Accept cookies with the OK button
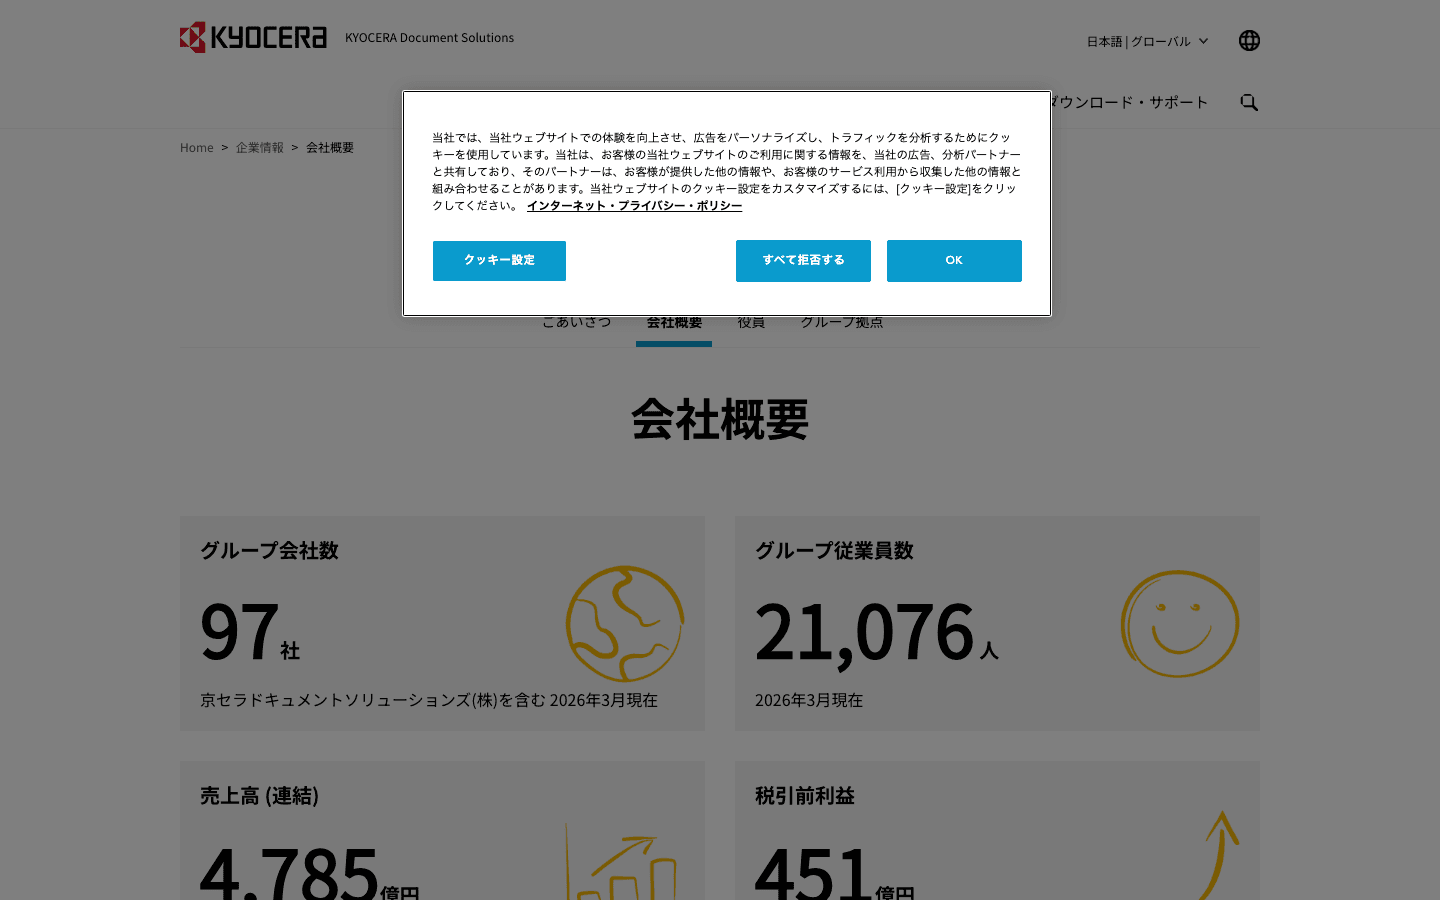 tap(954, 261)
